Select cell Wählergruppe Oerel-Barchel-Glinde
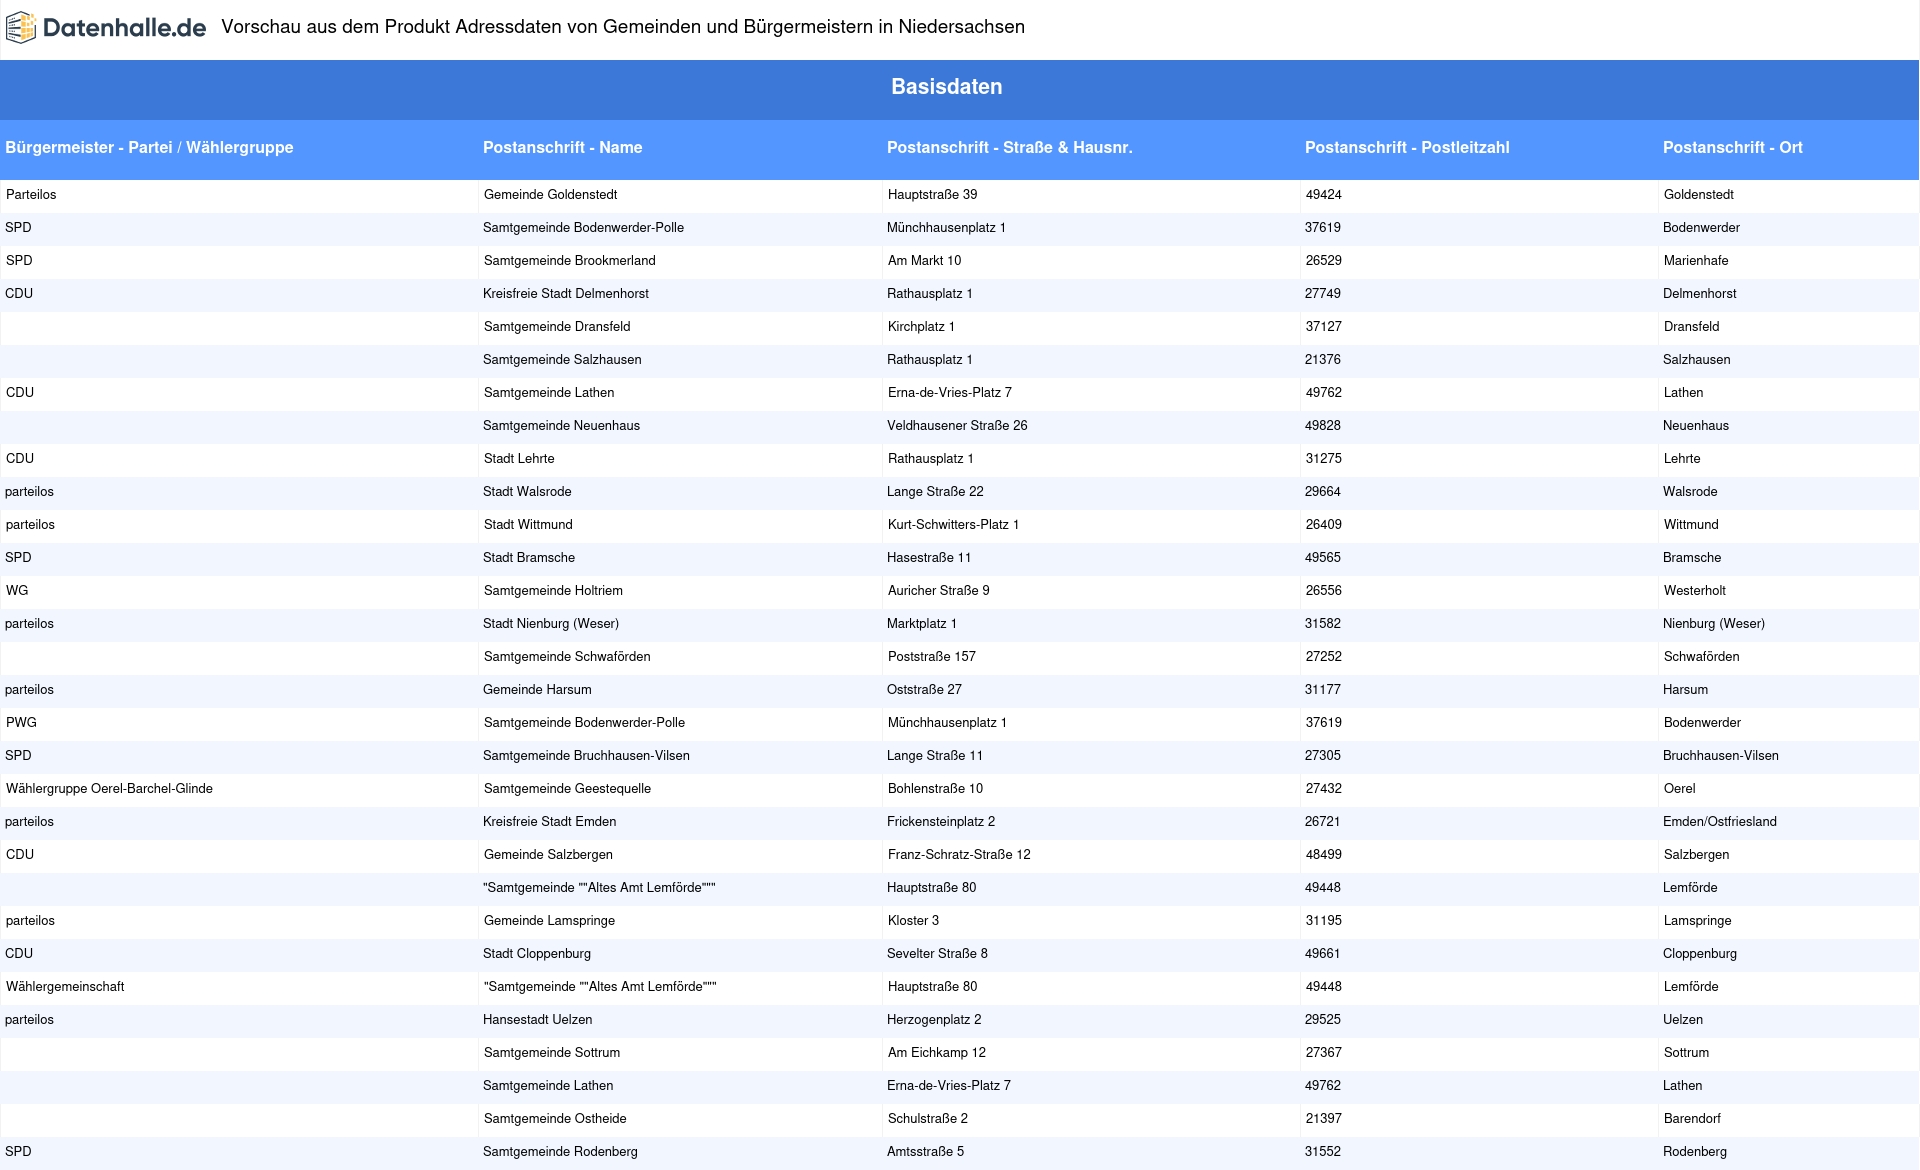Screen dimensions: 1920x1170 click(109, 789)
